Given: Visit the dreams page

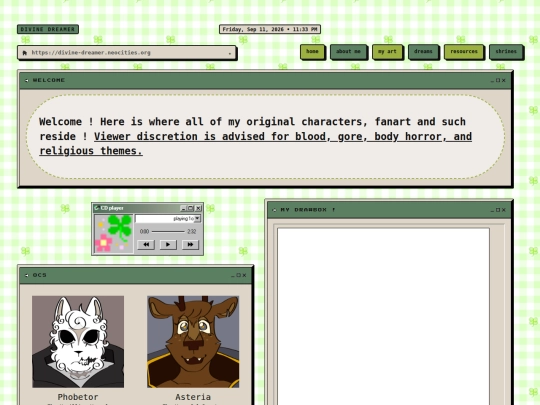Looking at the screenshot, I should coord(423,52).
